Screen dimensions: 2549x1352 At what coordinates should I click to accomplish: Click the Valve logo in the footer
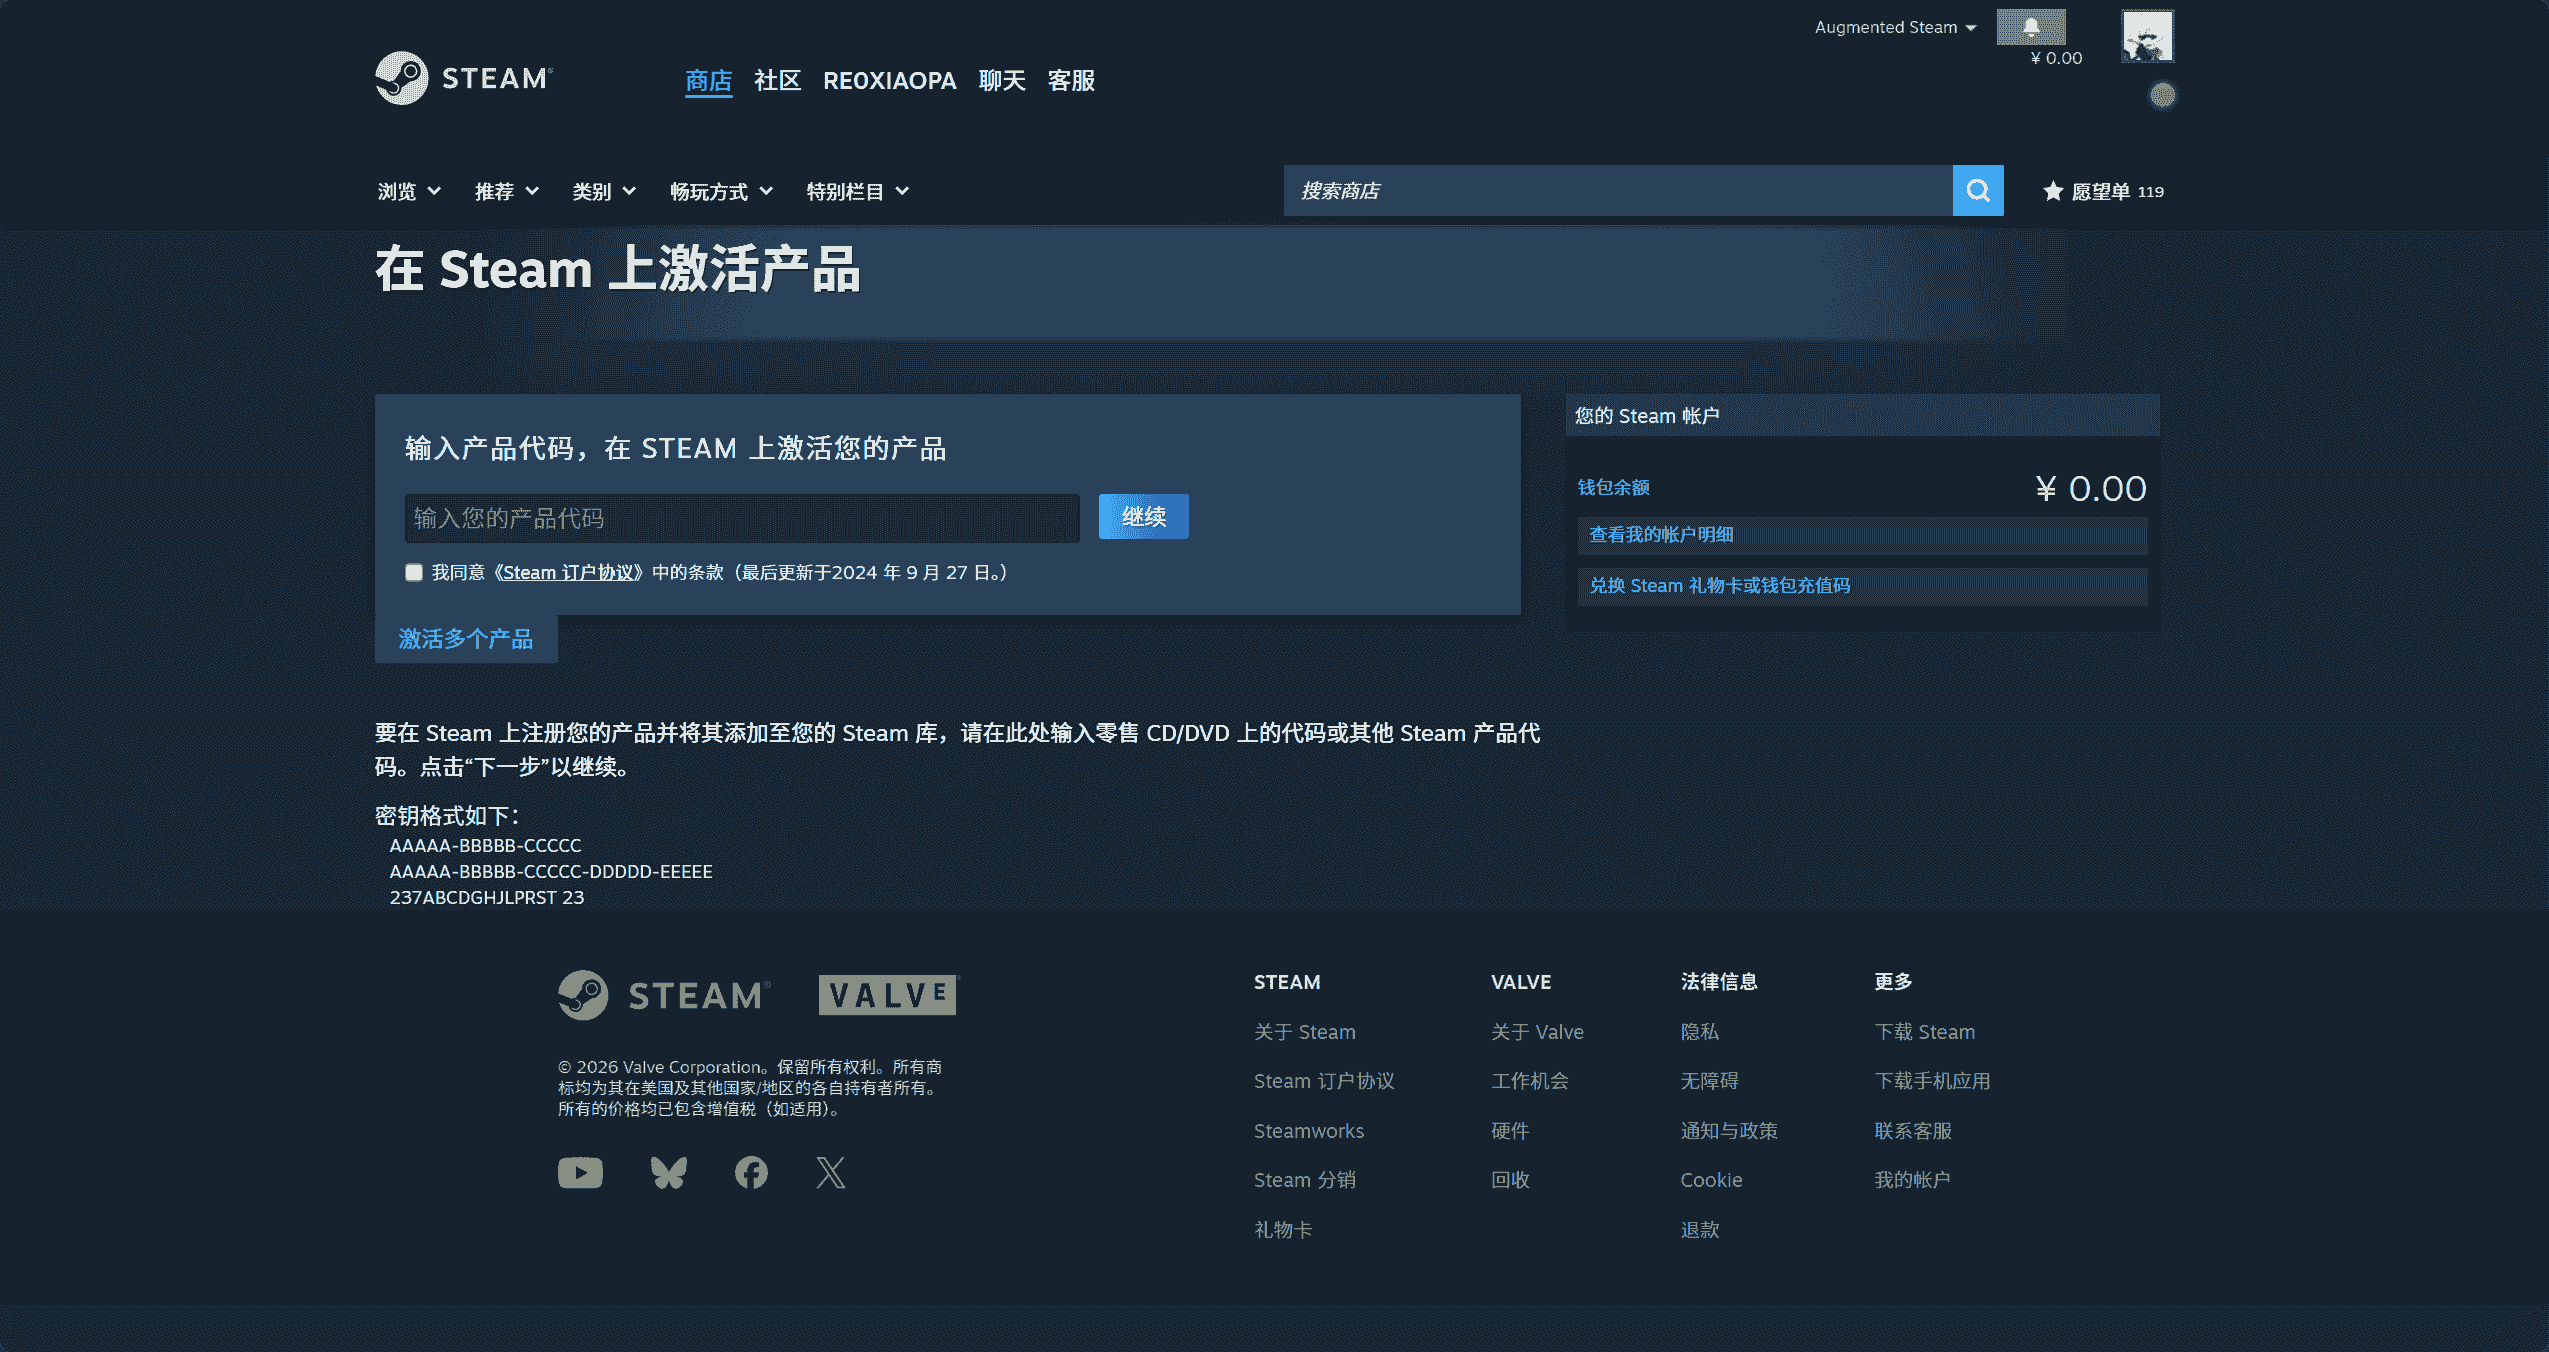point(888,995)
